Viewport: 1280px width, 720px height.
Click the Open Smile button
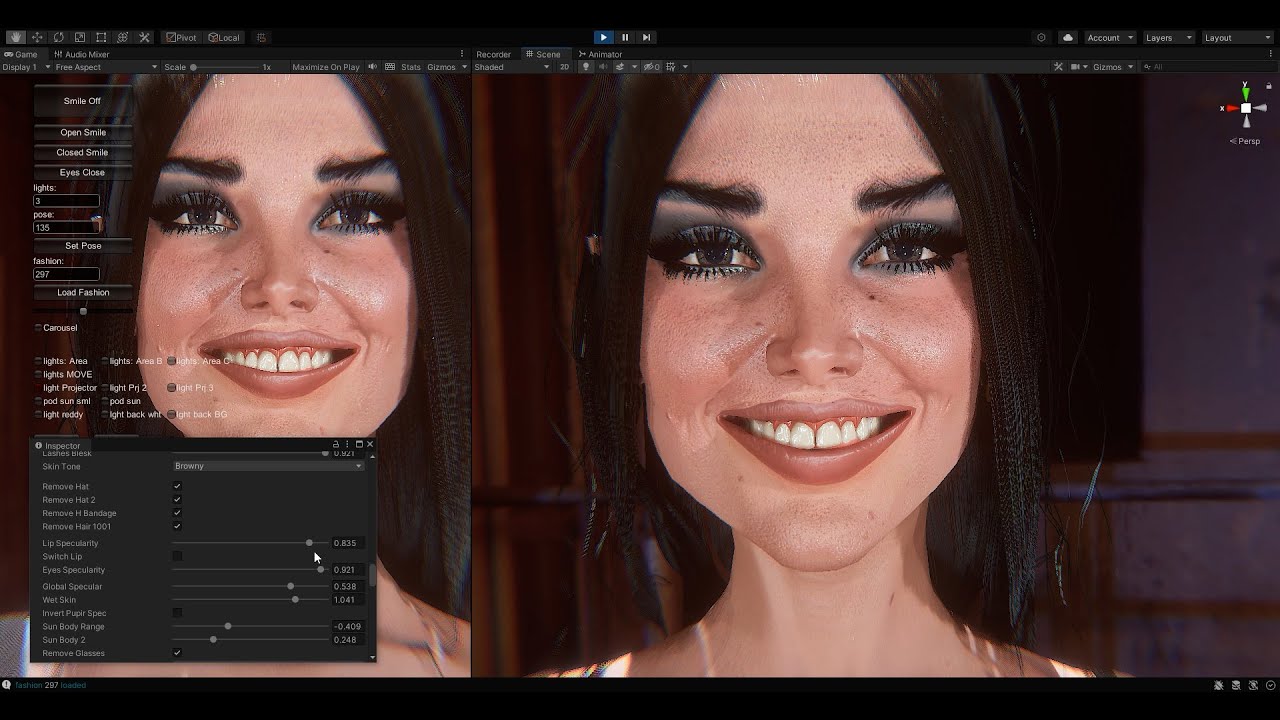[83, 132]
